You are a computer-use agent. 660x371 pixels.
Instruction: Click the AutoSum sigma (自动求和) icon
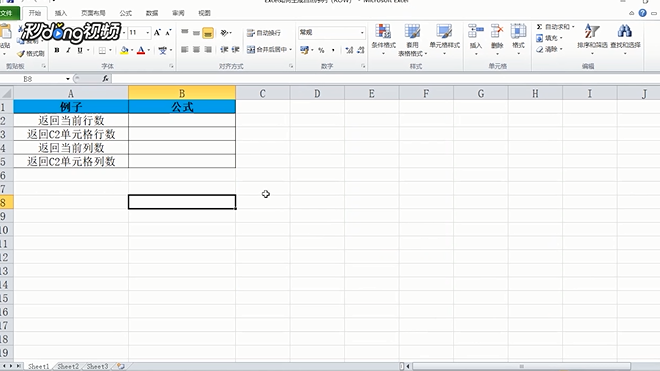coord(539,27)
